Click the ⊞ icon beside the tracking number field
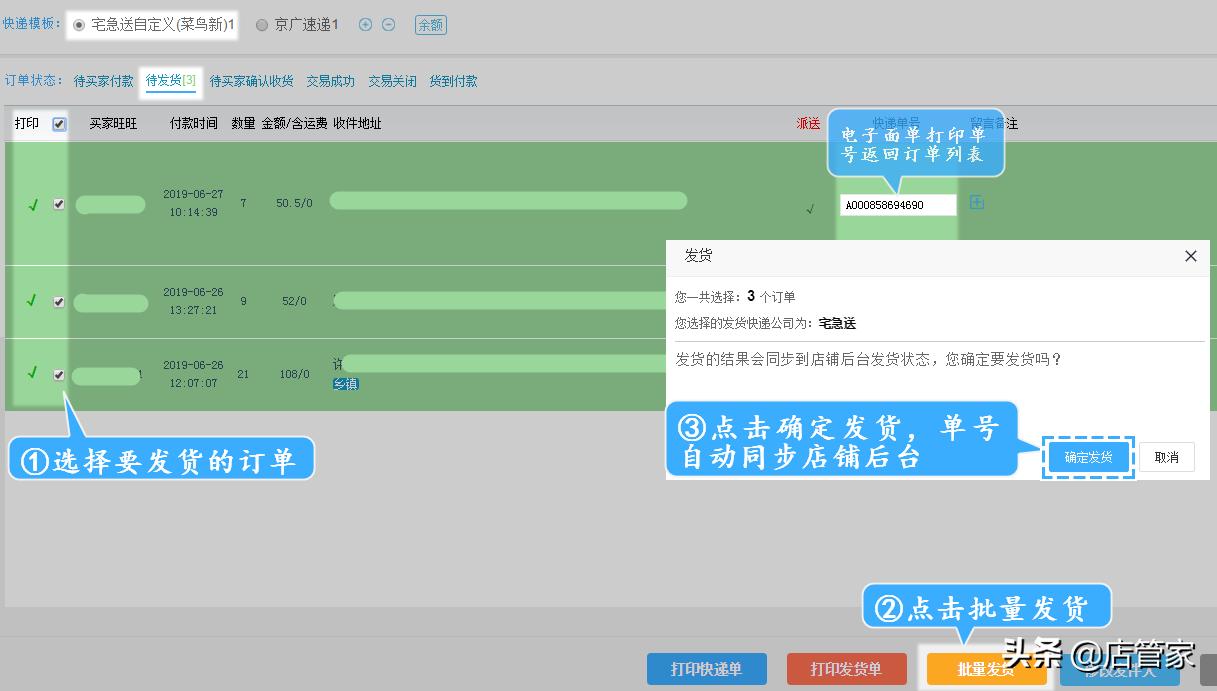 pyautogui.click(x=977, y=201)
